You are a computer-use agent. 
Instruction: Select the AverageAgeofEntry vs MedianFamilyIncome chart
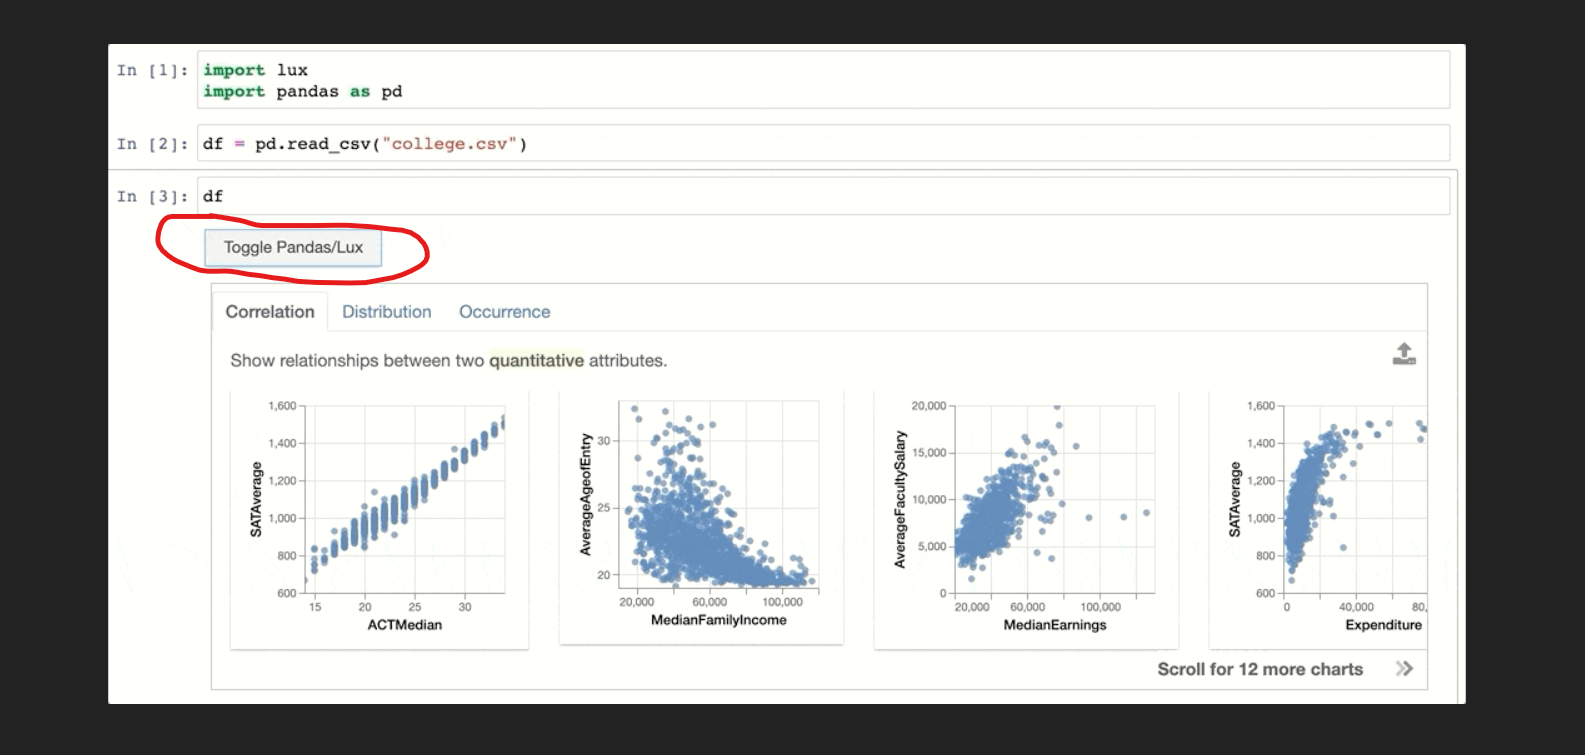click(701, 518)
